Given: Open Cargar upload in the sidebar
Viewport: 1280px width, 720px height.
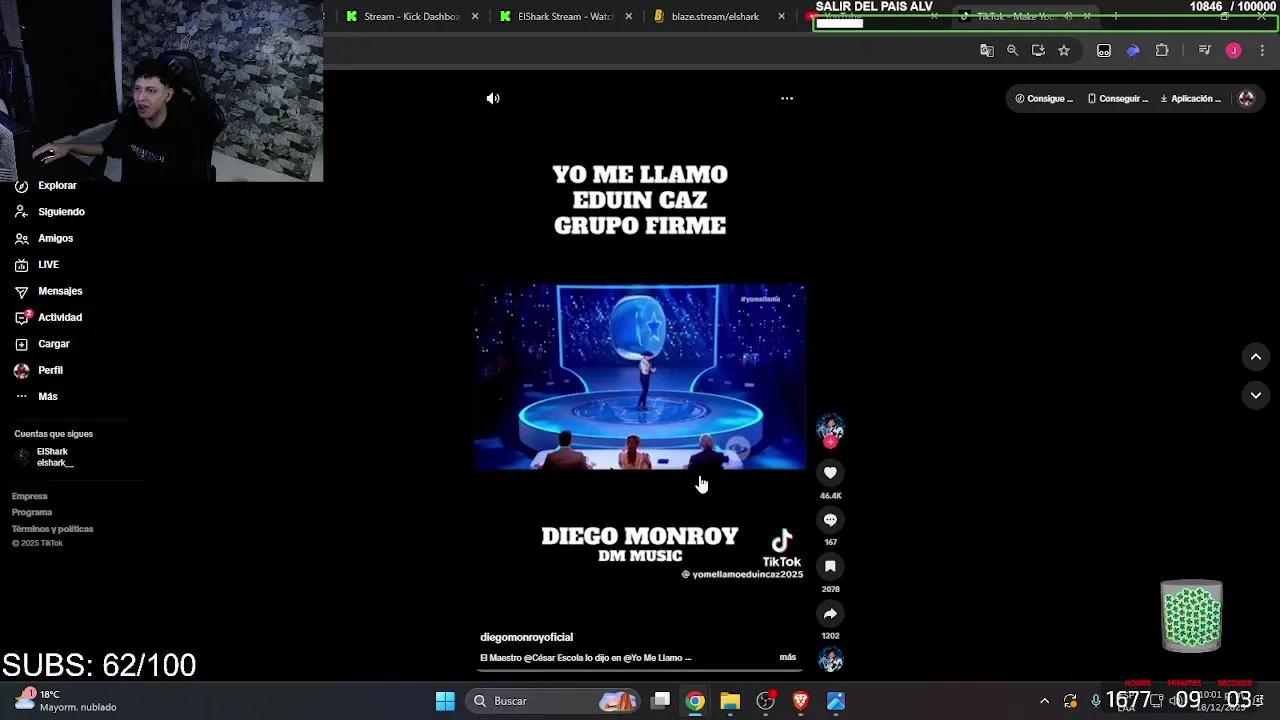Looking at the screenshot, I should coord(42,344).
